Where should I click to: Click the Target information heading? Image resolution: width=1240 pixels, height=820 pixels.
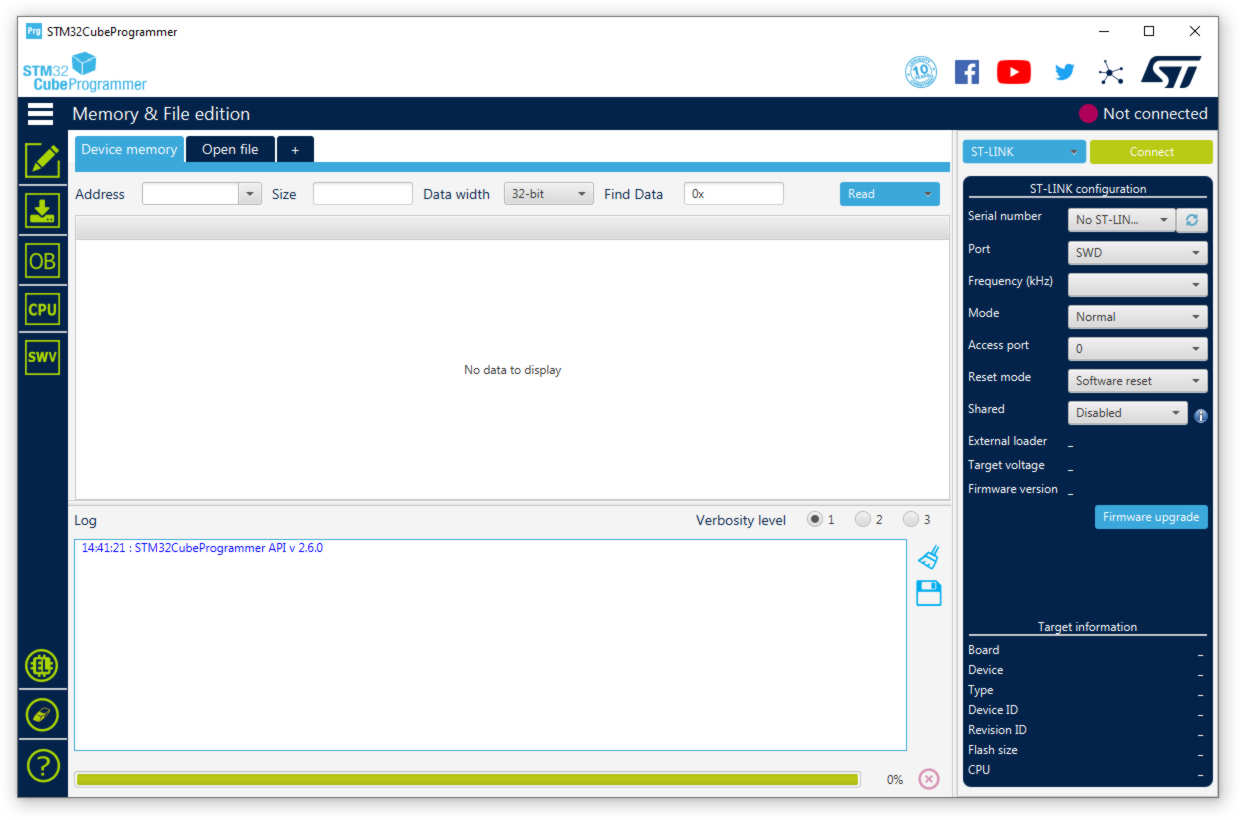[1087, 627]
